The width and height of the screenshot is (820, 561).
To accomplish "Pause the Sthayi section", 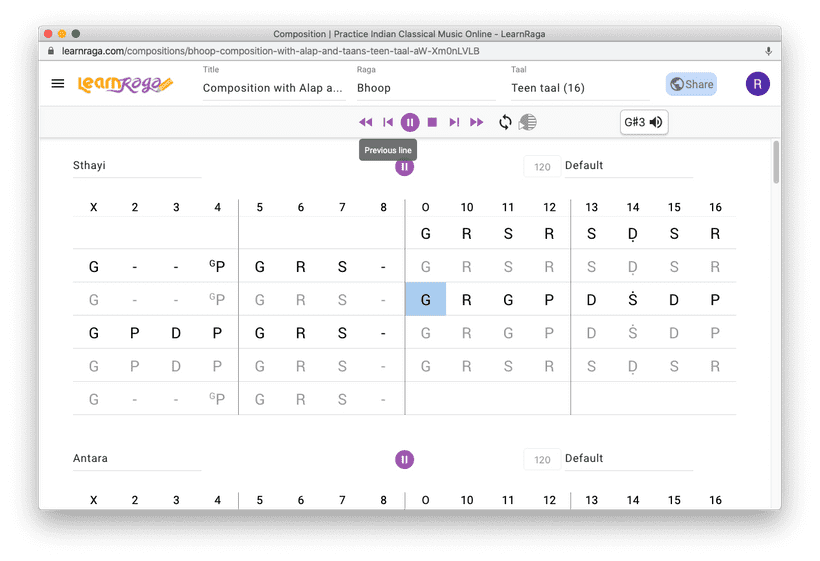I will coord(404,167).
